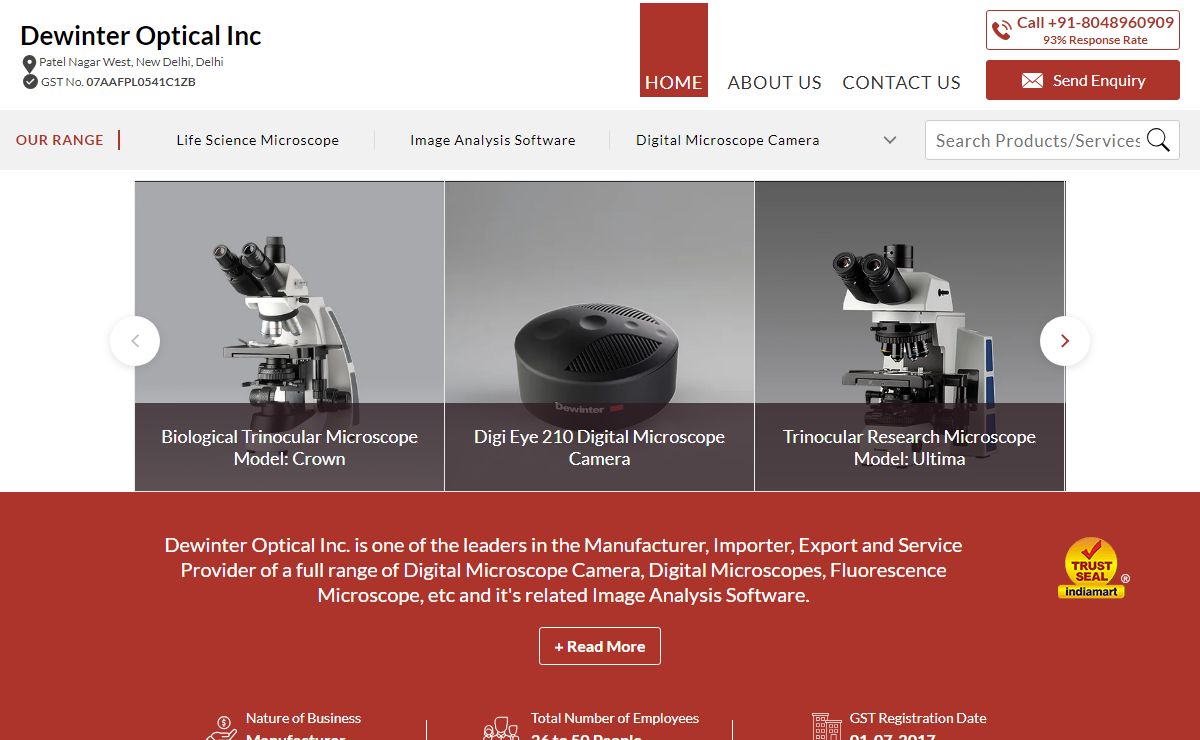Click the 93% Response Rate text
The height and width of the screenshot is (740, 1200).
1095,41
